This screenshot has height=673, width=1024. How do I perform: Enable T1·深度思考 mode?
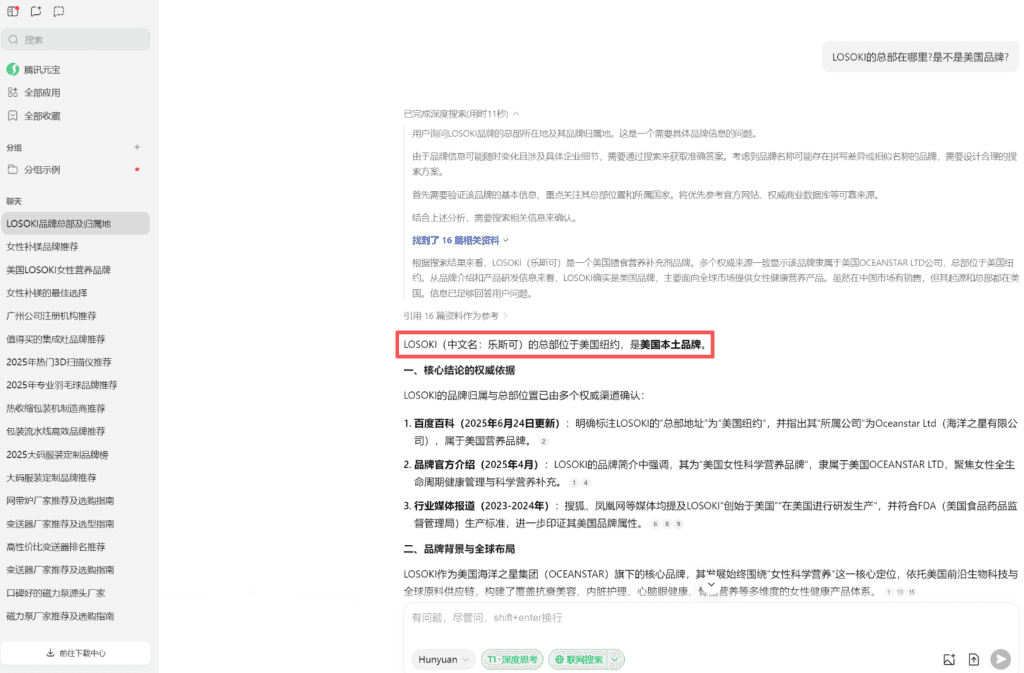pyautogui.click(x=511, y=659)
